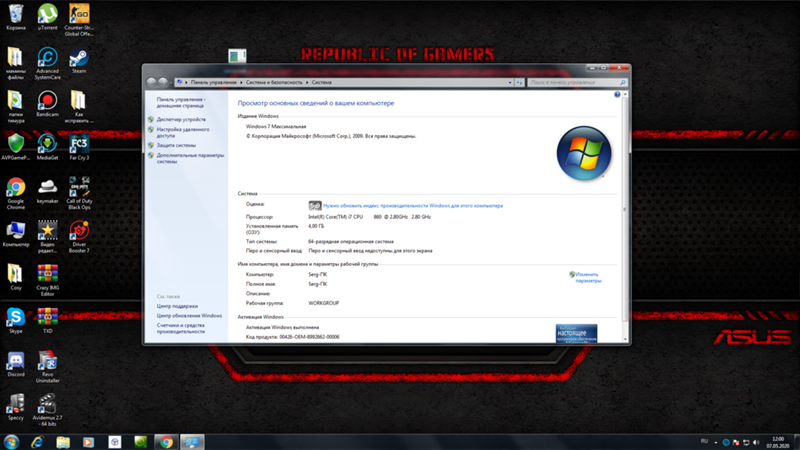Select the Revo Uninstaller desktop shortcut

point(47,367)
